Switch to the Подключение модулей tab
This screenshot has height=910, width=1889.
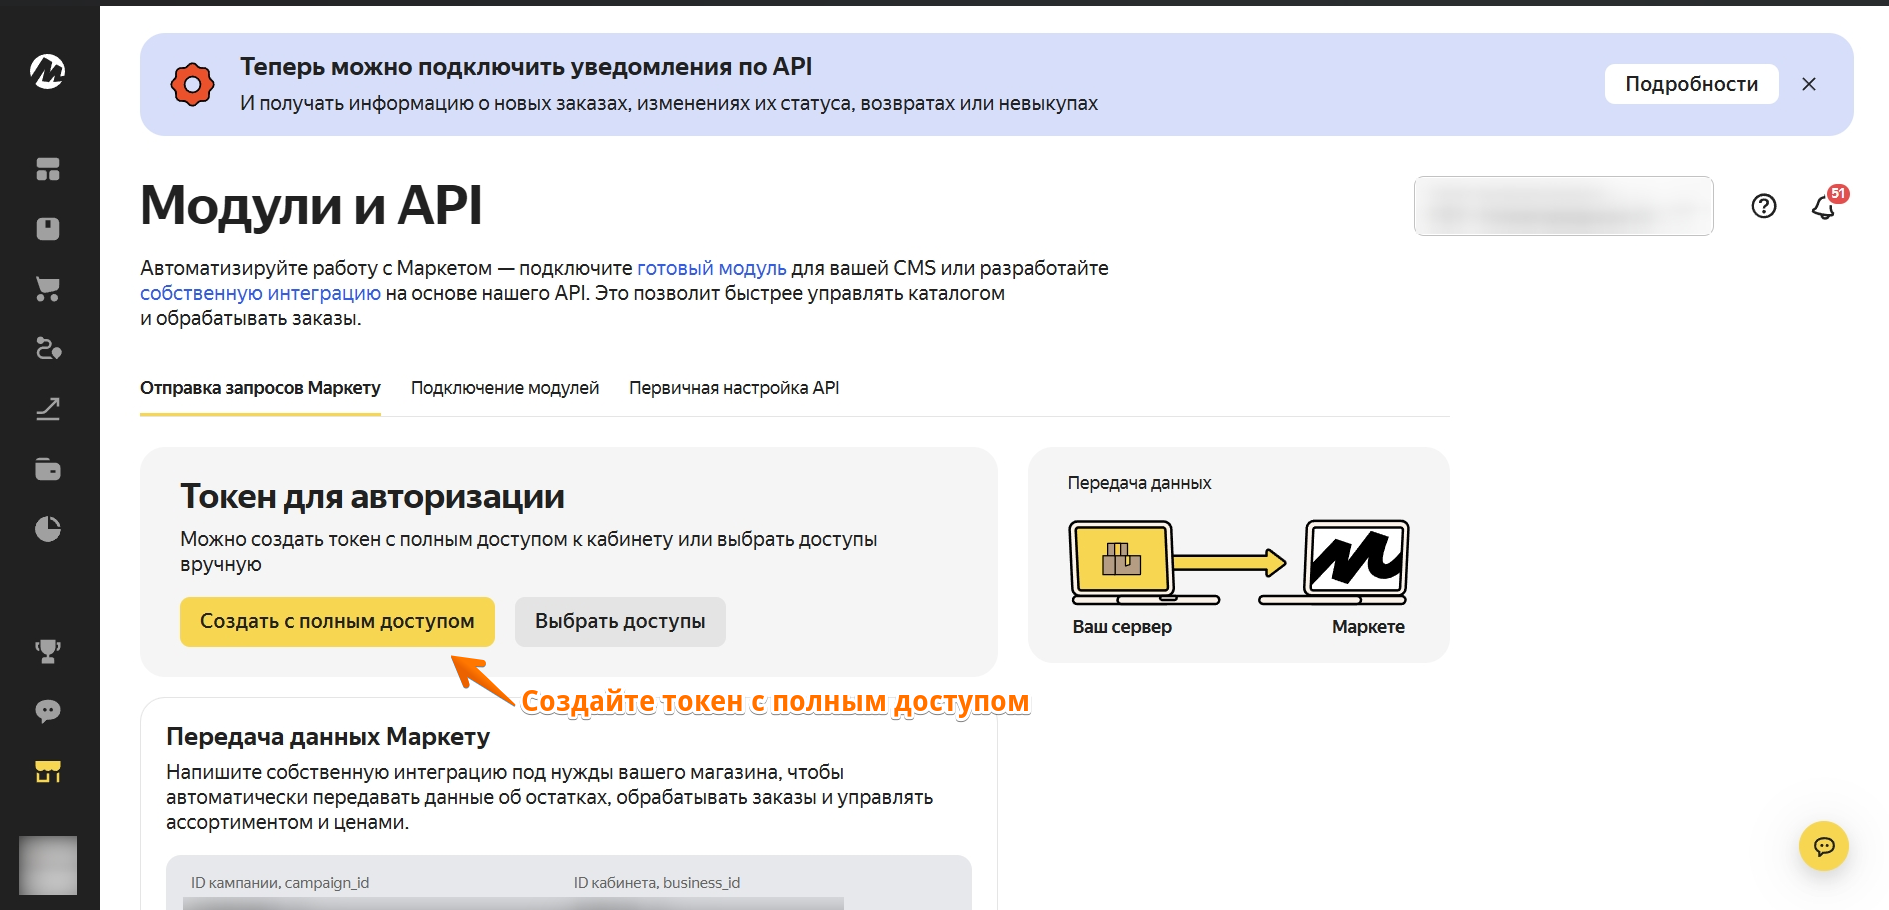(505, 388)
